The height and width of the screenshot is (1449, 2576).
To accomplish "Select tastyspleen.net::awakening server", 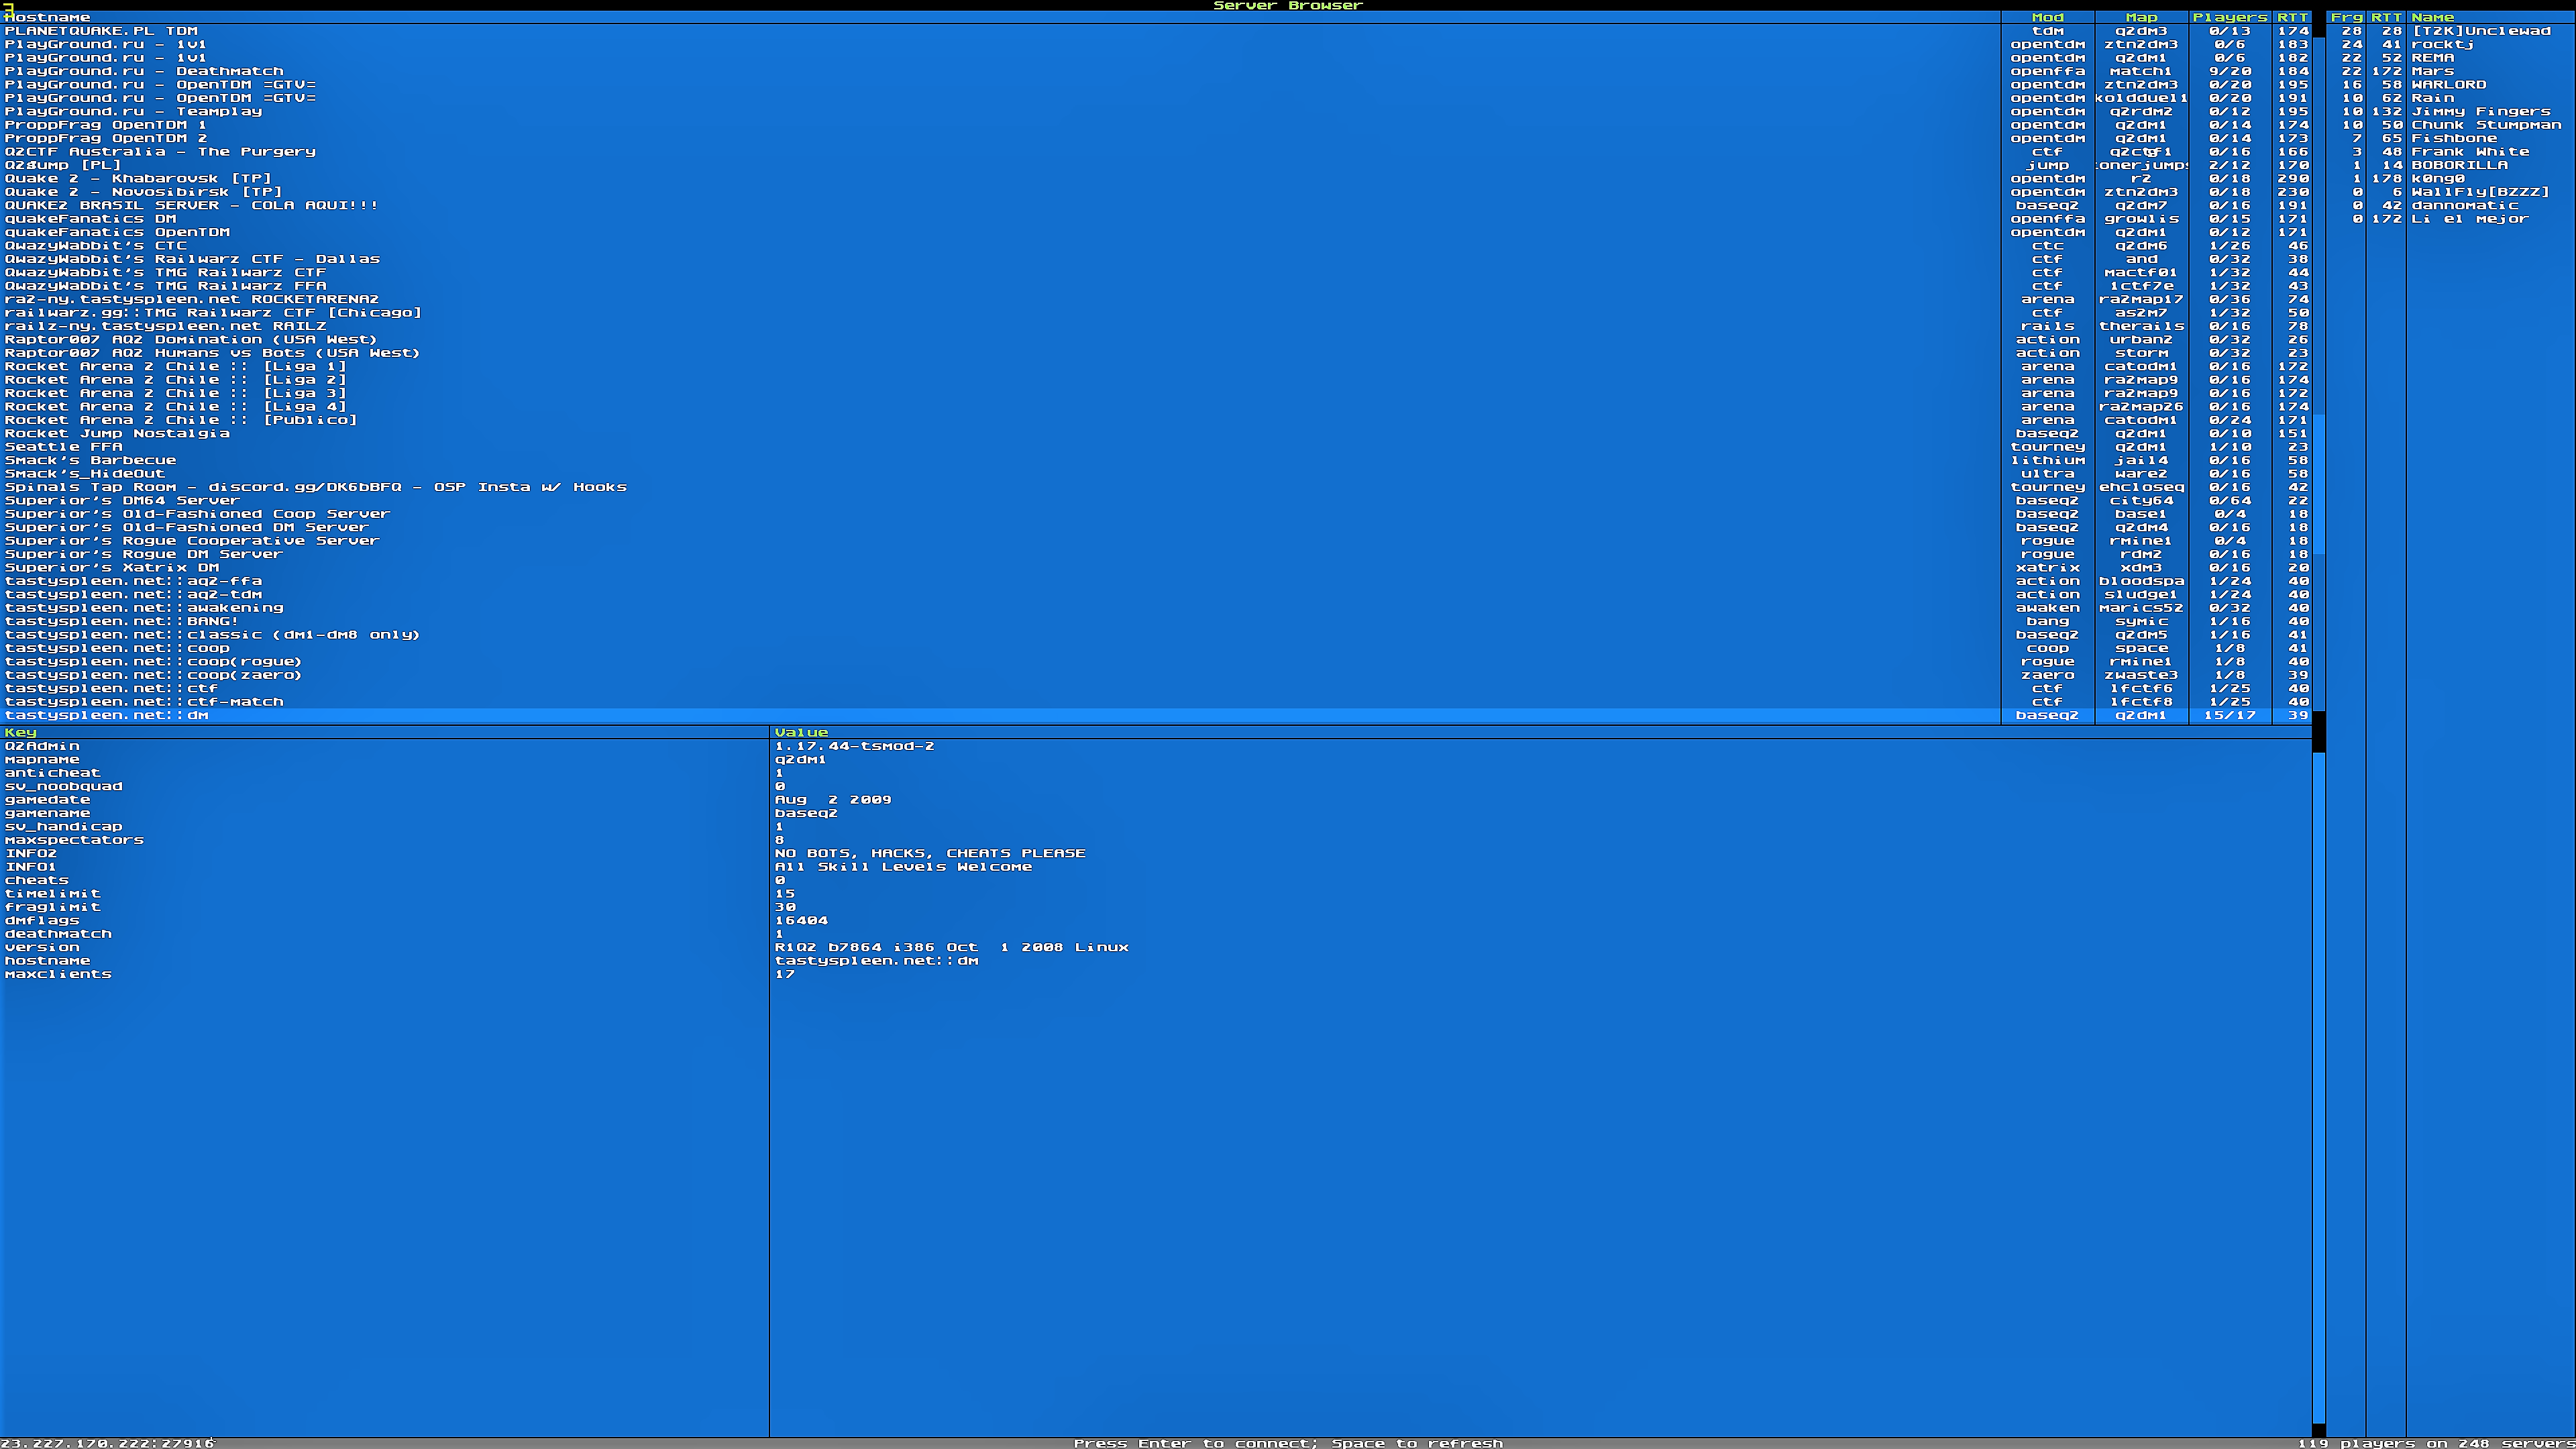I will click(x=1156, y=608).
